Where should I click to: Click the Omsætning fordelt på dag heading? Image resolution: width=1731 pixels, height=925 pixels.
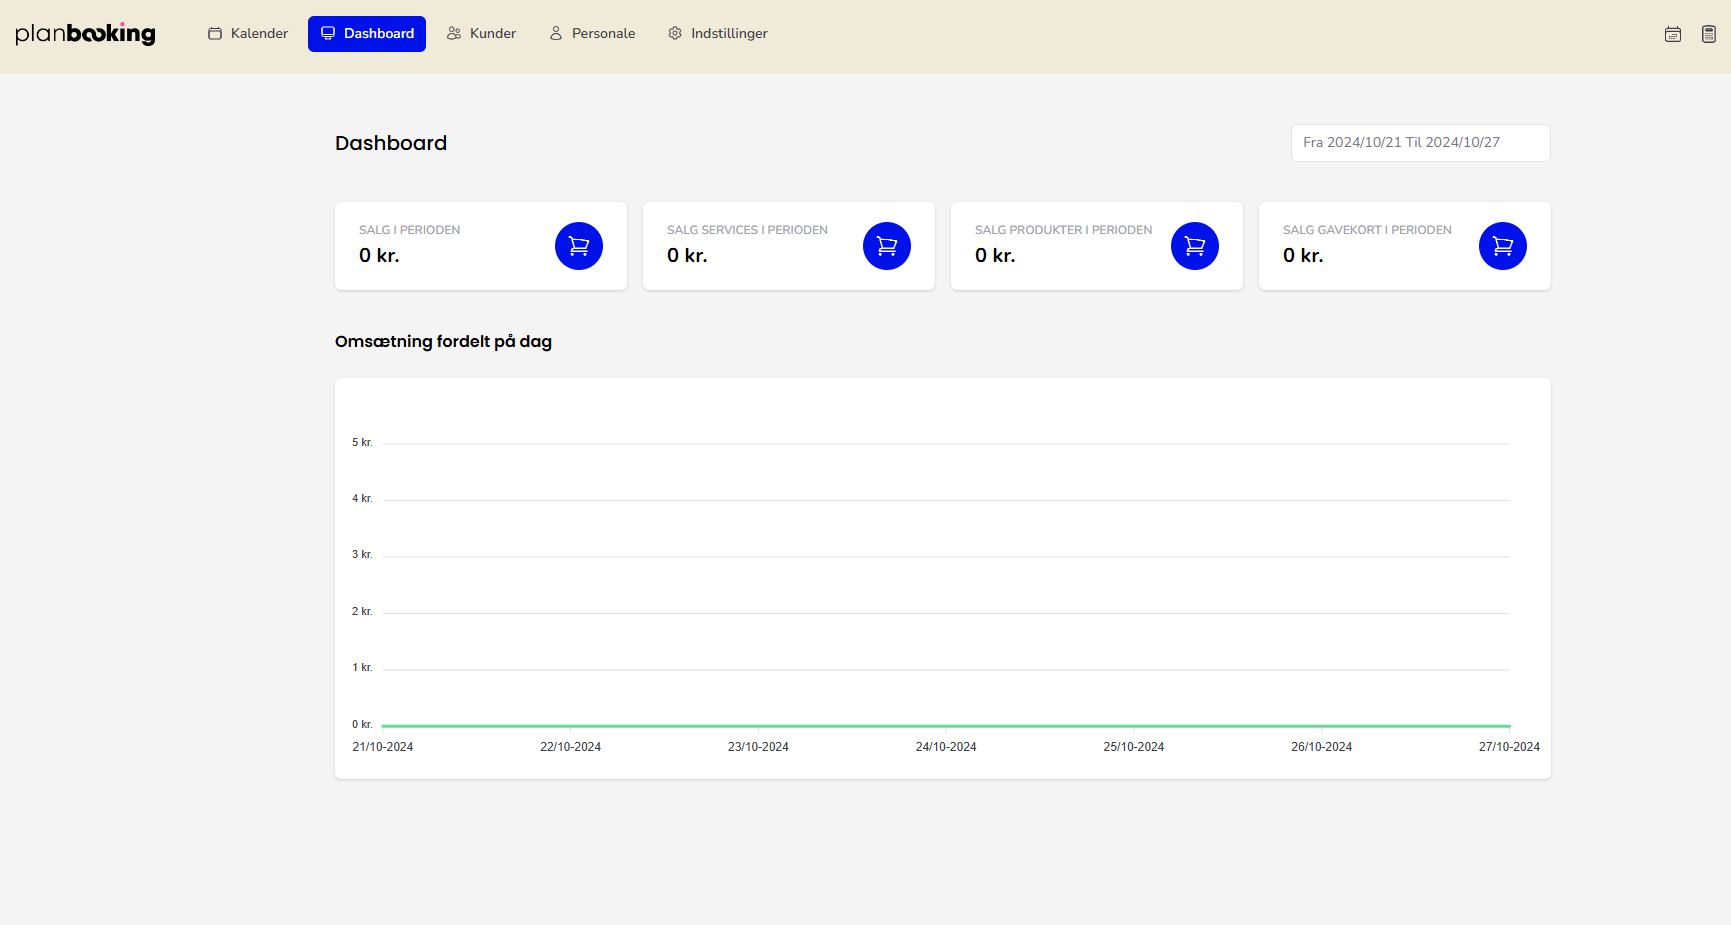coord(443,342)
